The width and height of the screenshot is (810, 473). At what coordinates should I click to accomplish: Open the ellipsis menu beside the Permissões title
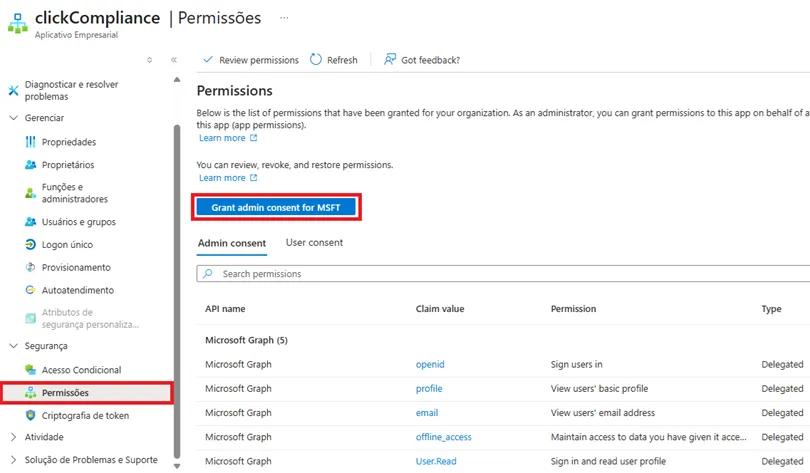(284, 18)
